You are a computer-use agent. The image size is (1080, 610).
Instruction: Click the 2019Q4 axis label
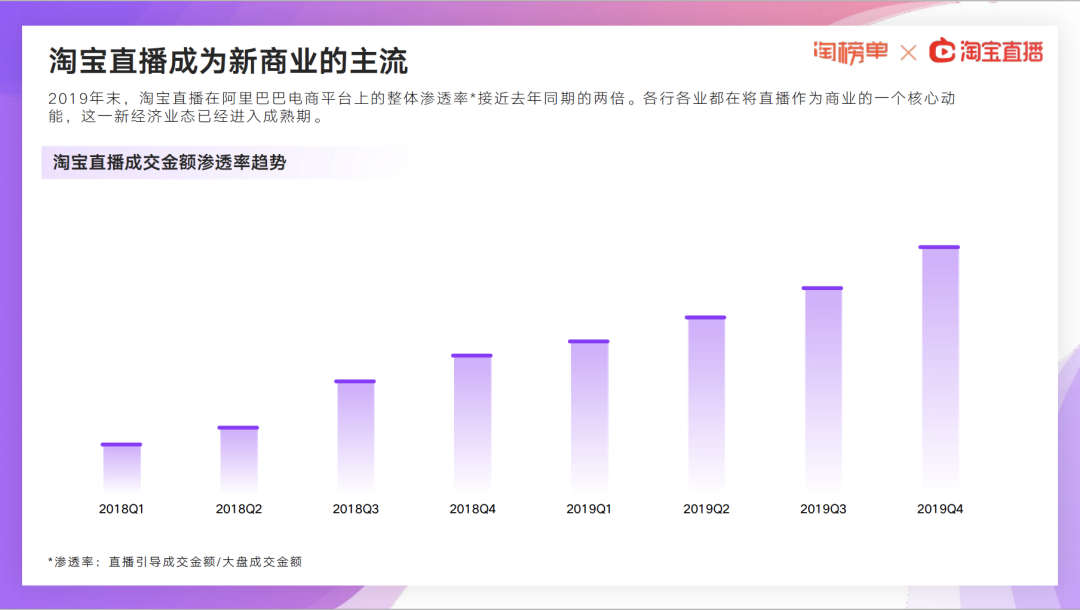pyautogui.click(x=939, y=509)
